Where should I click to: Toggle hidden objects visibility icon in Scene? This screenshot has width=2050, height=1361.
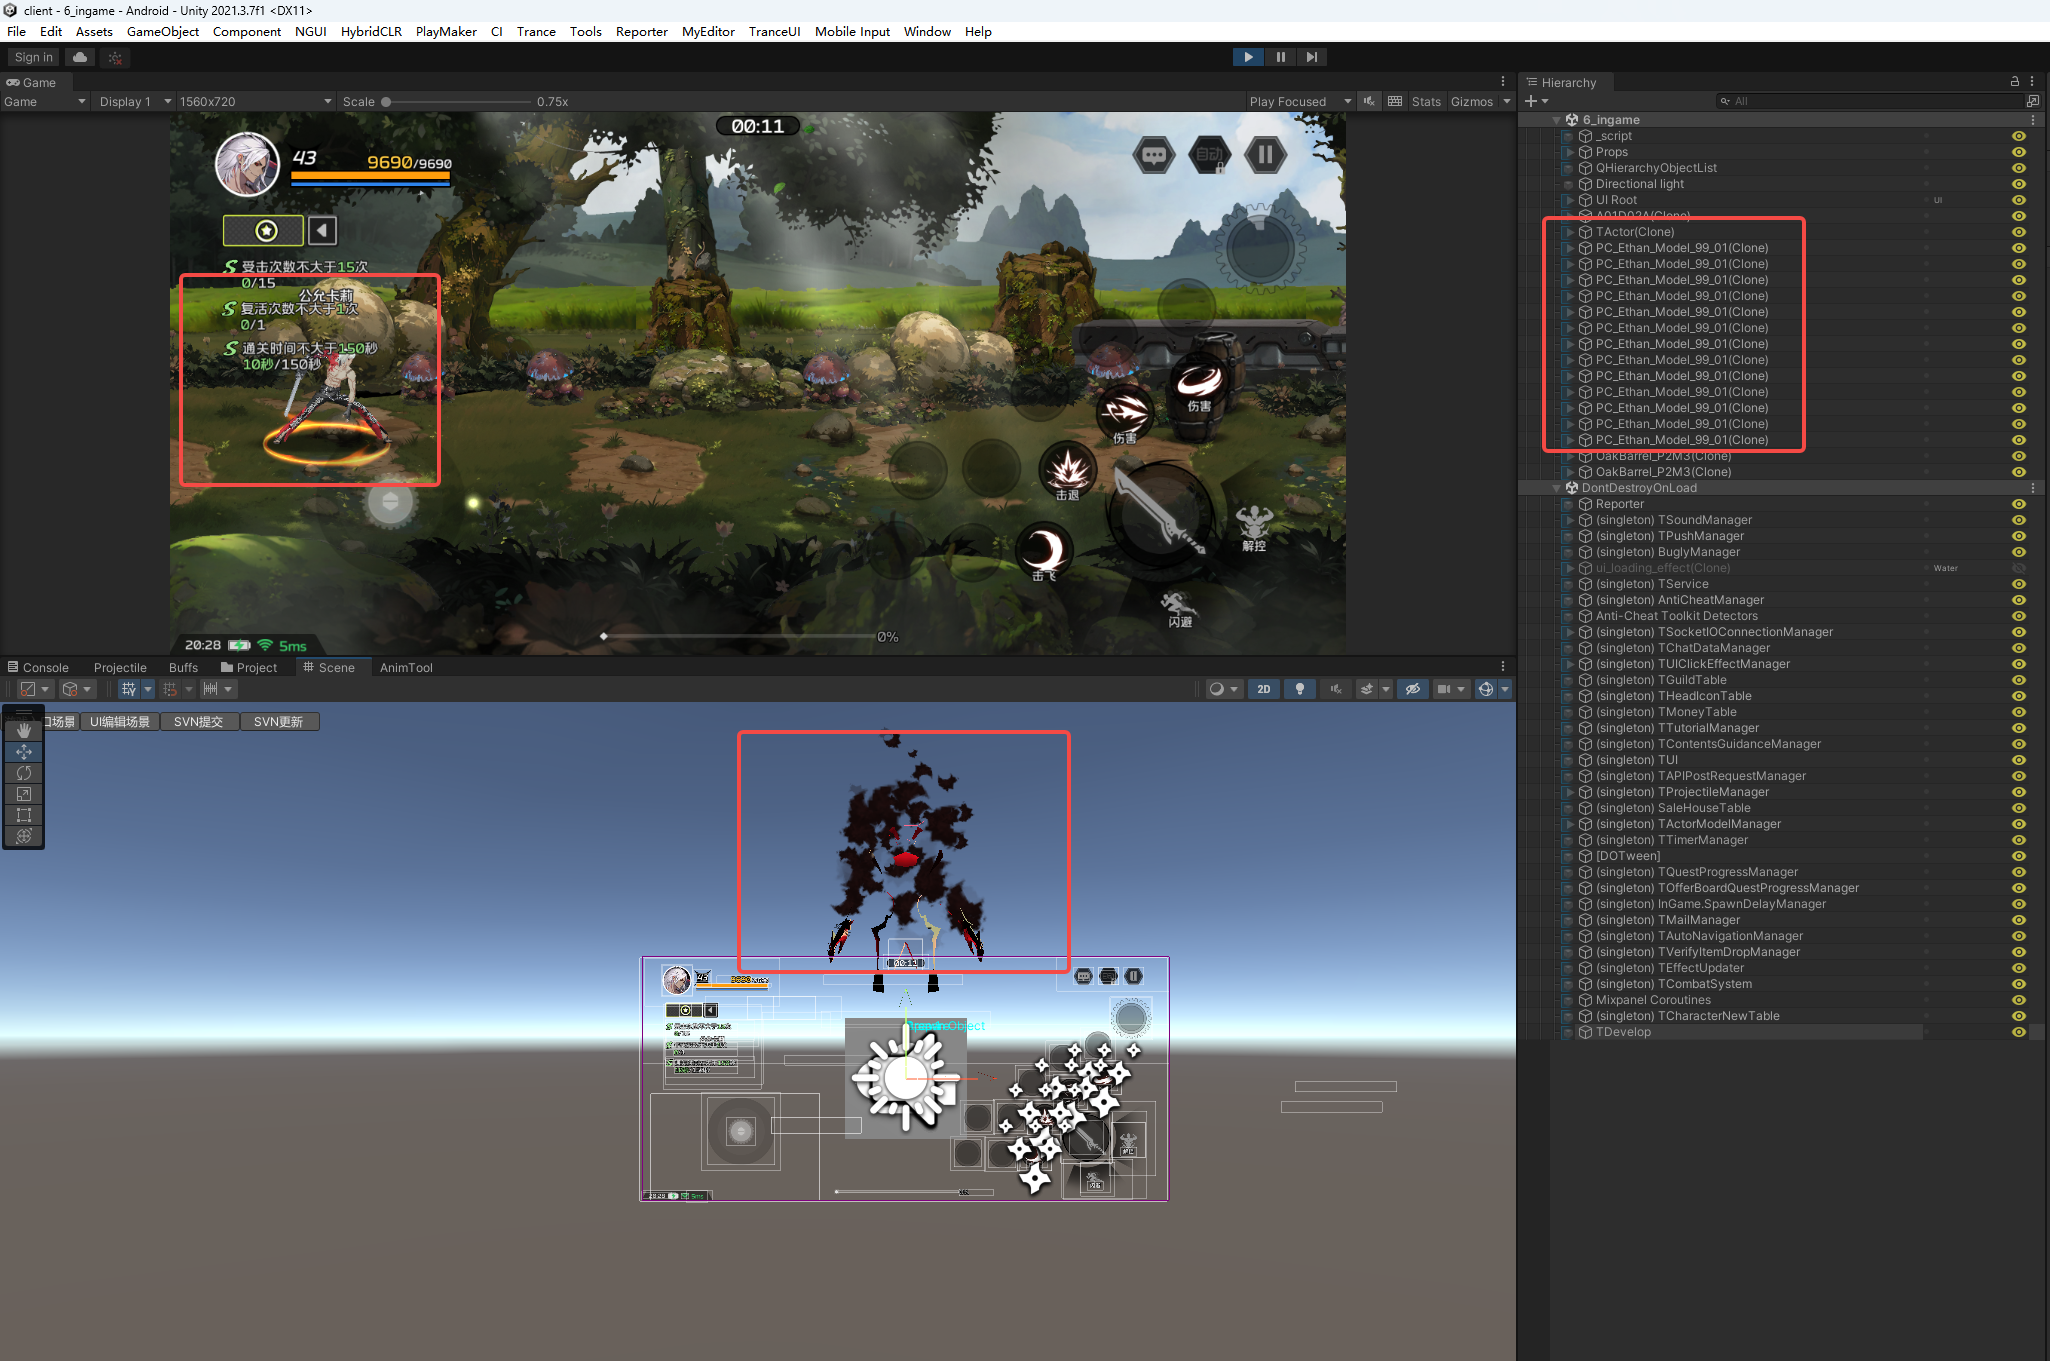click(1413, 689)
